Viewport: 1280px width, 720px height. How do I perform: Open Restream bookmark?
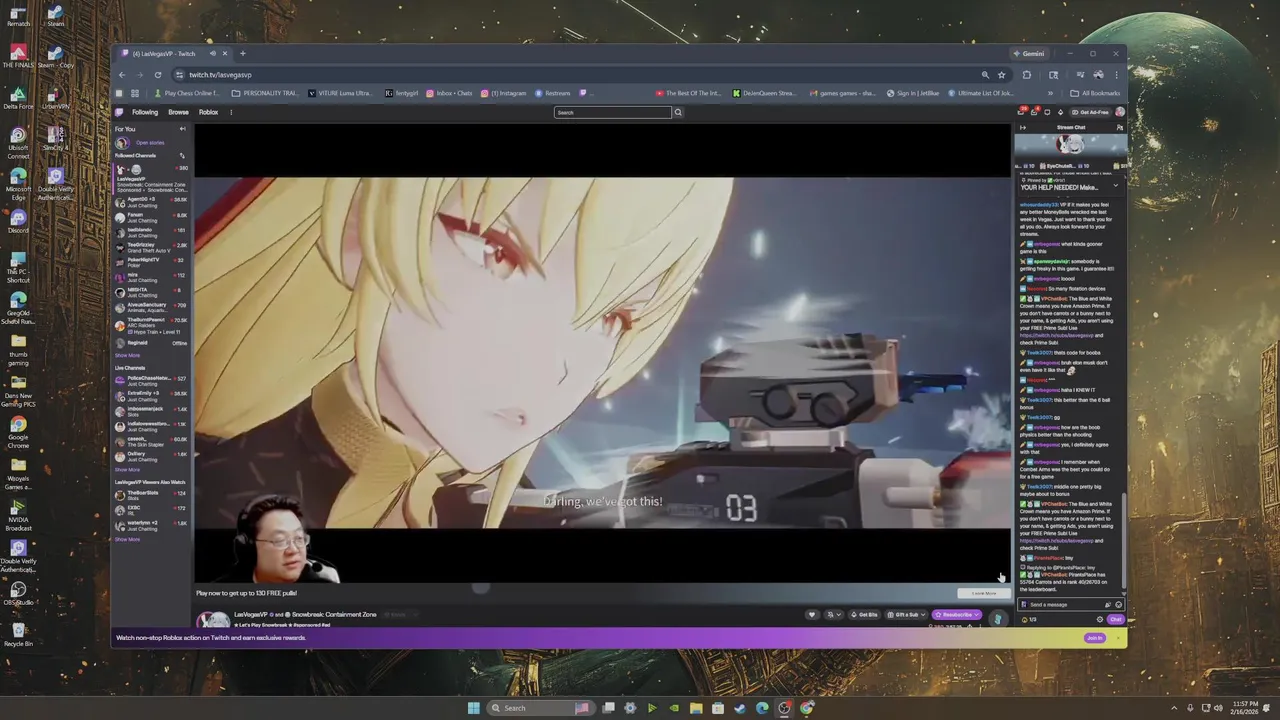553,93
